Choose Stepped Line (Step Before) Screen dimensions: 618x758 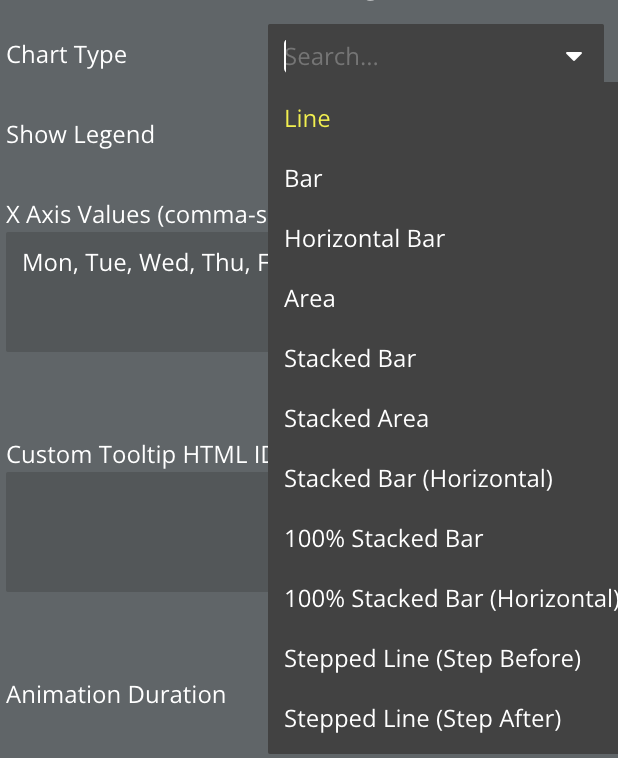tap(432, 658)
